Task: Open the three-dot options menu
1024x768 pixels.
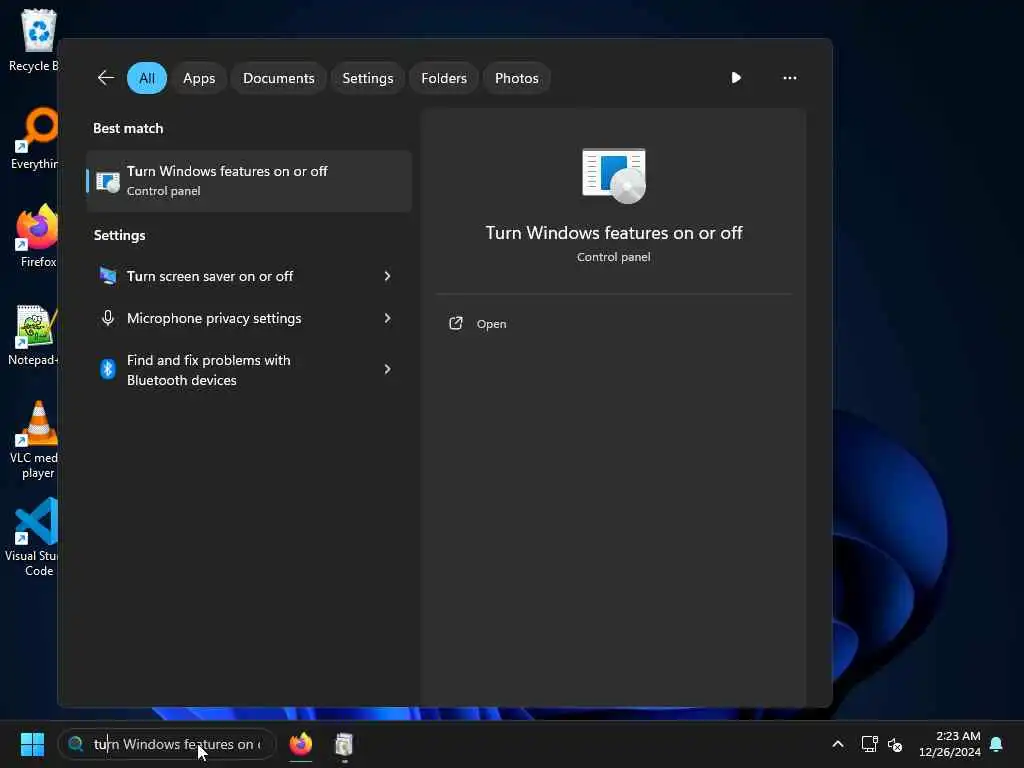Action: click(x=790, y=78)
